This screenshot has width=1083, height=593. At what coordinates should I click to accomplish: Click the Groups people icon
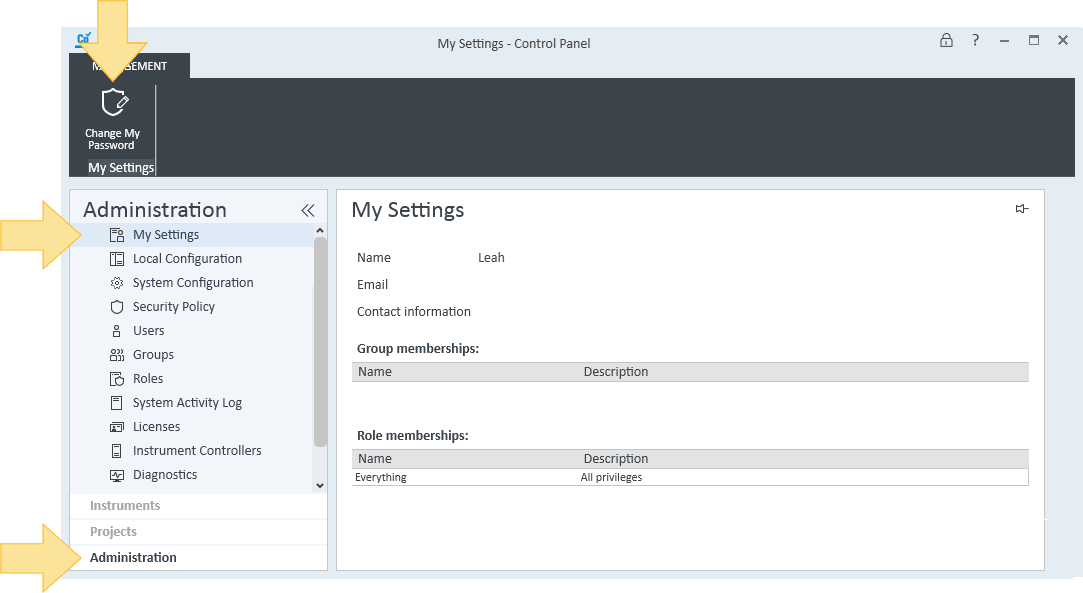coord(117,355)
